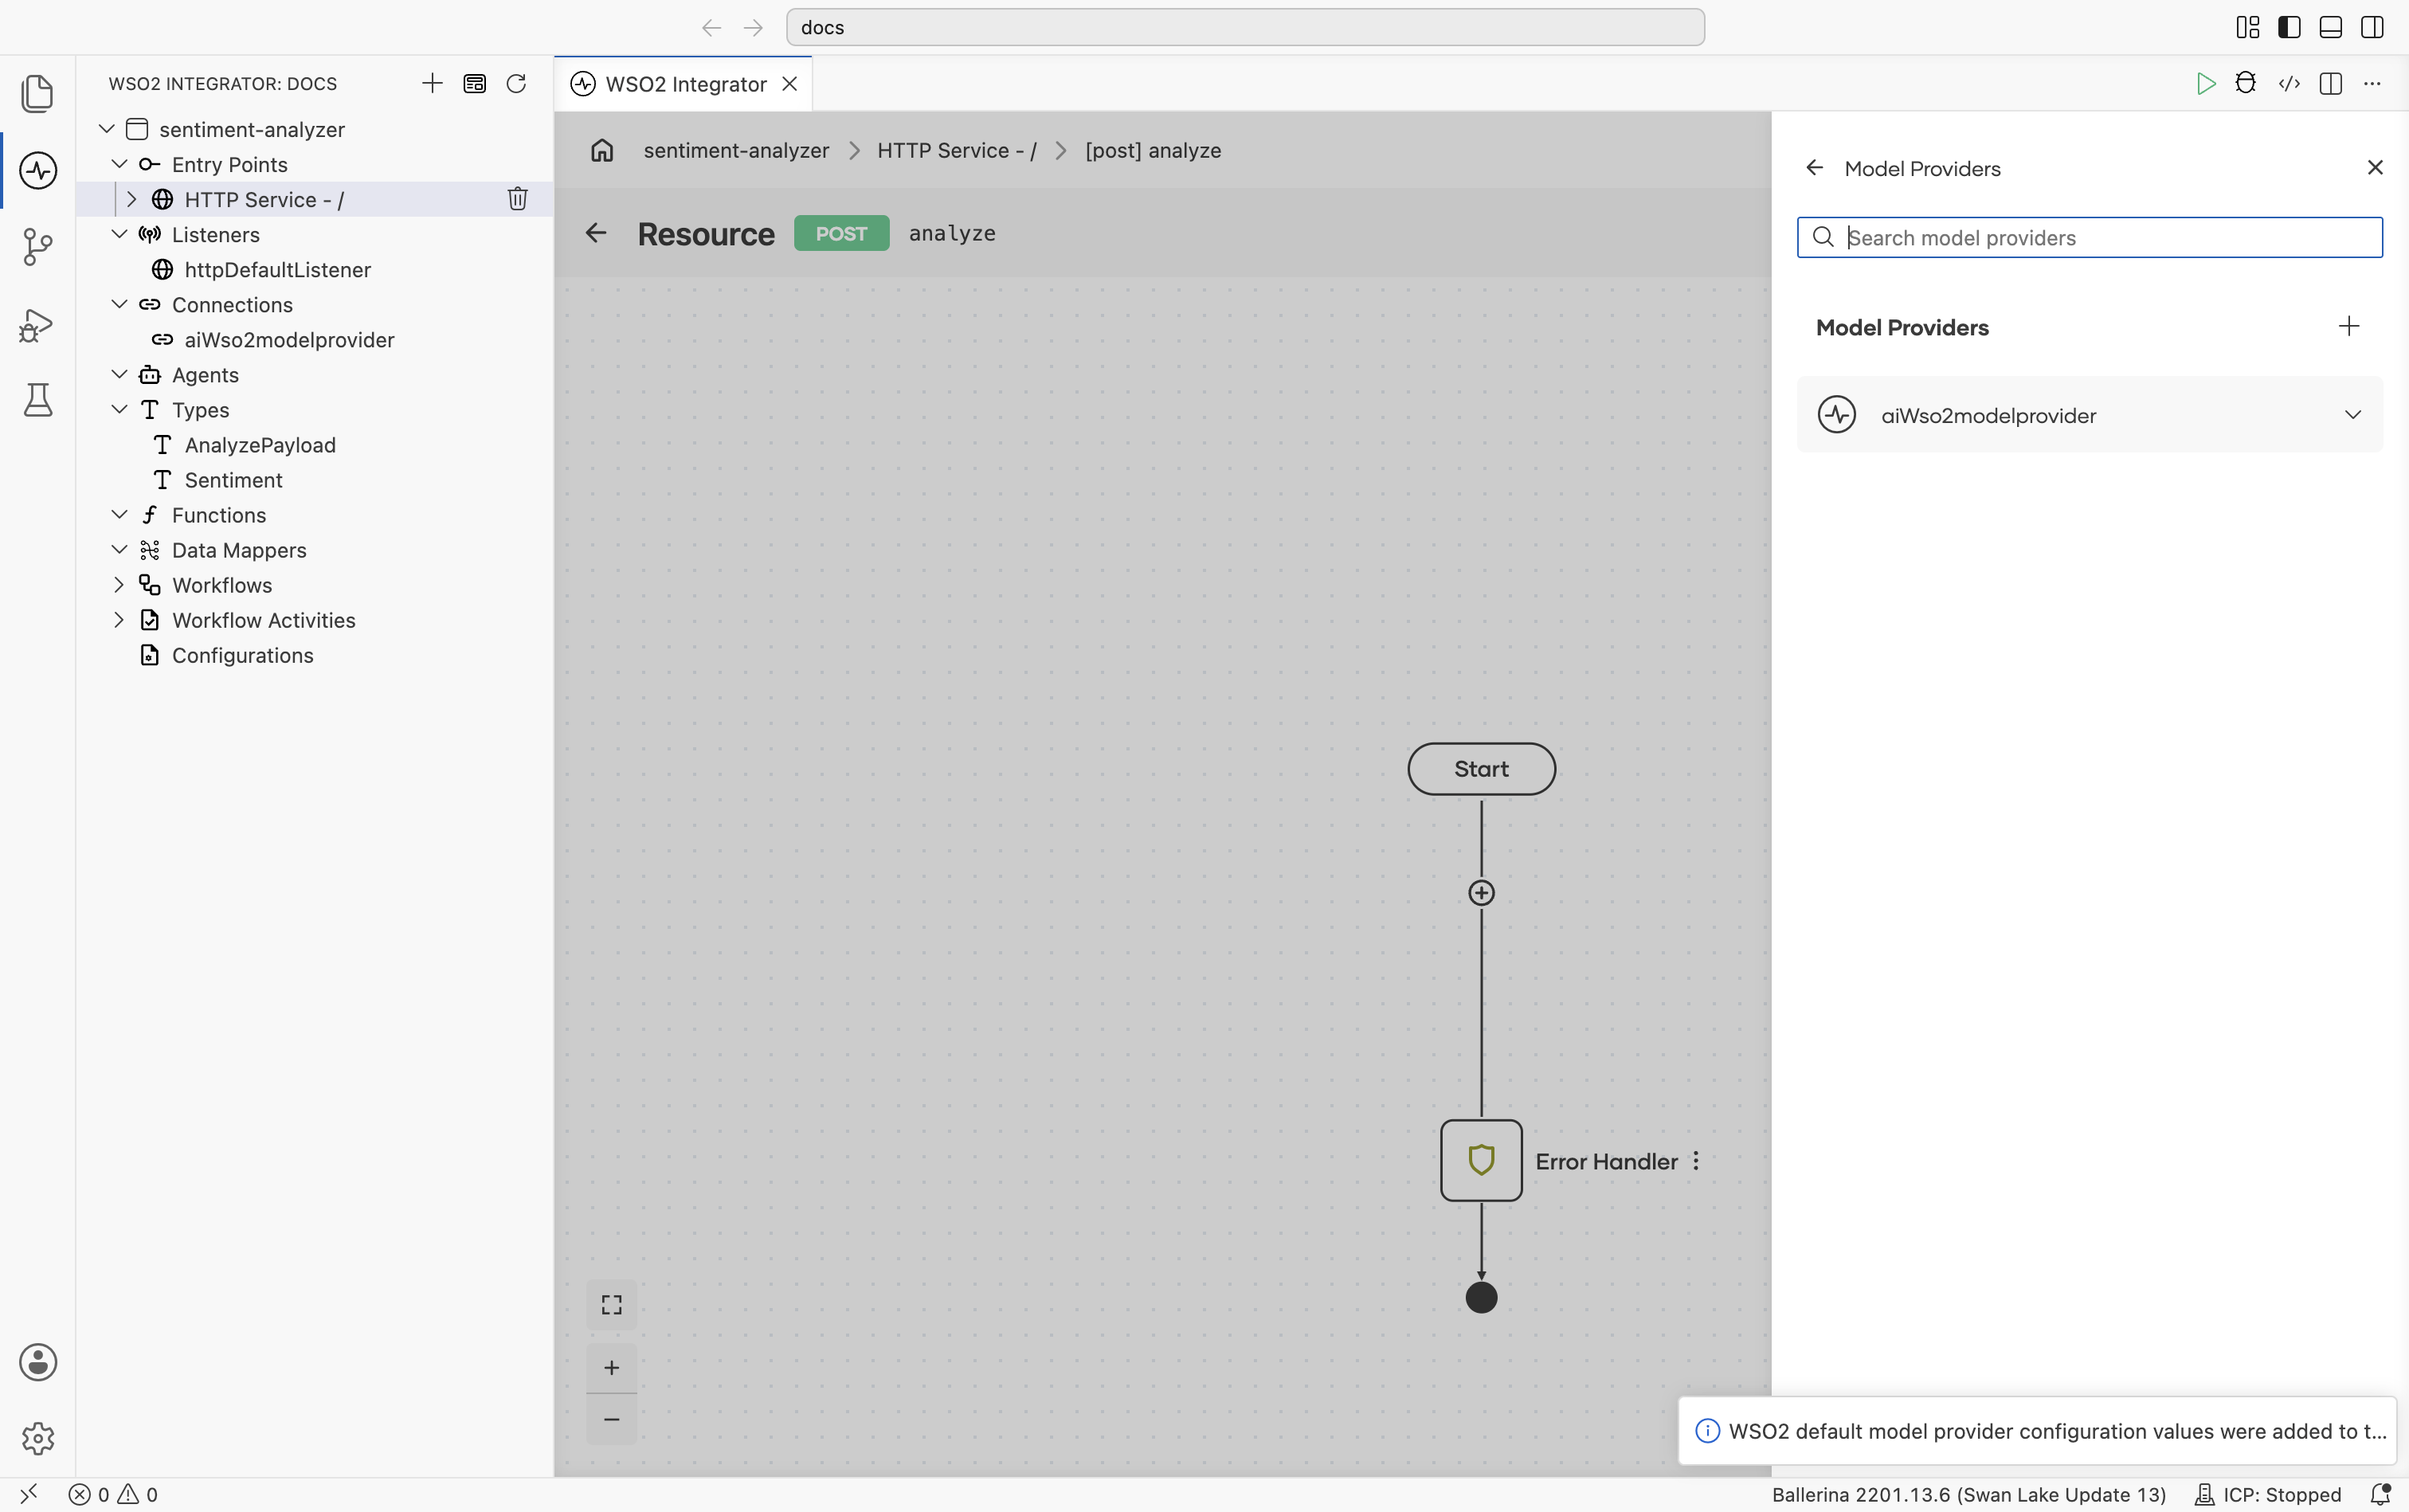This screenshot has width=2409, height=1512.
Task: Refresh the WSO2 Integrator project tree
Action: pos(516,83)
